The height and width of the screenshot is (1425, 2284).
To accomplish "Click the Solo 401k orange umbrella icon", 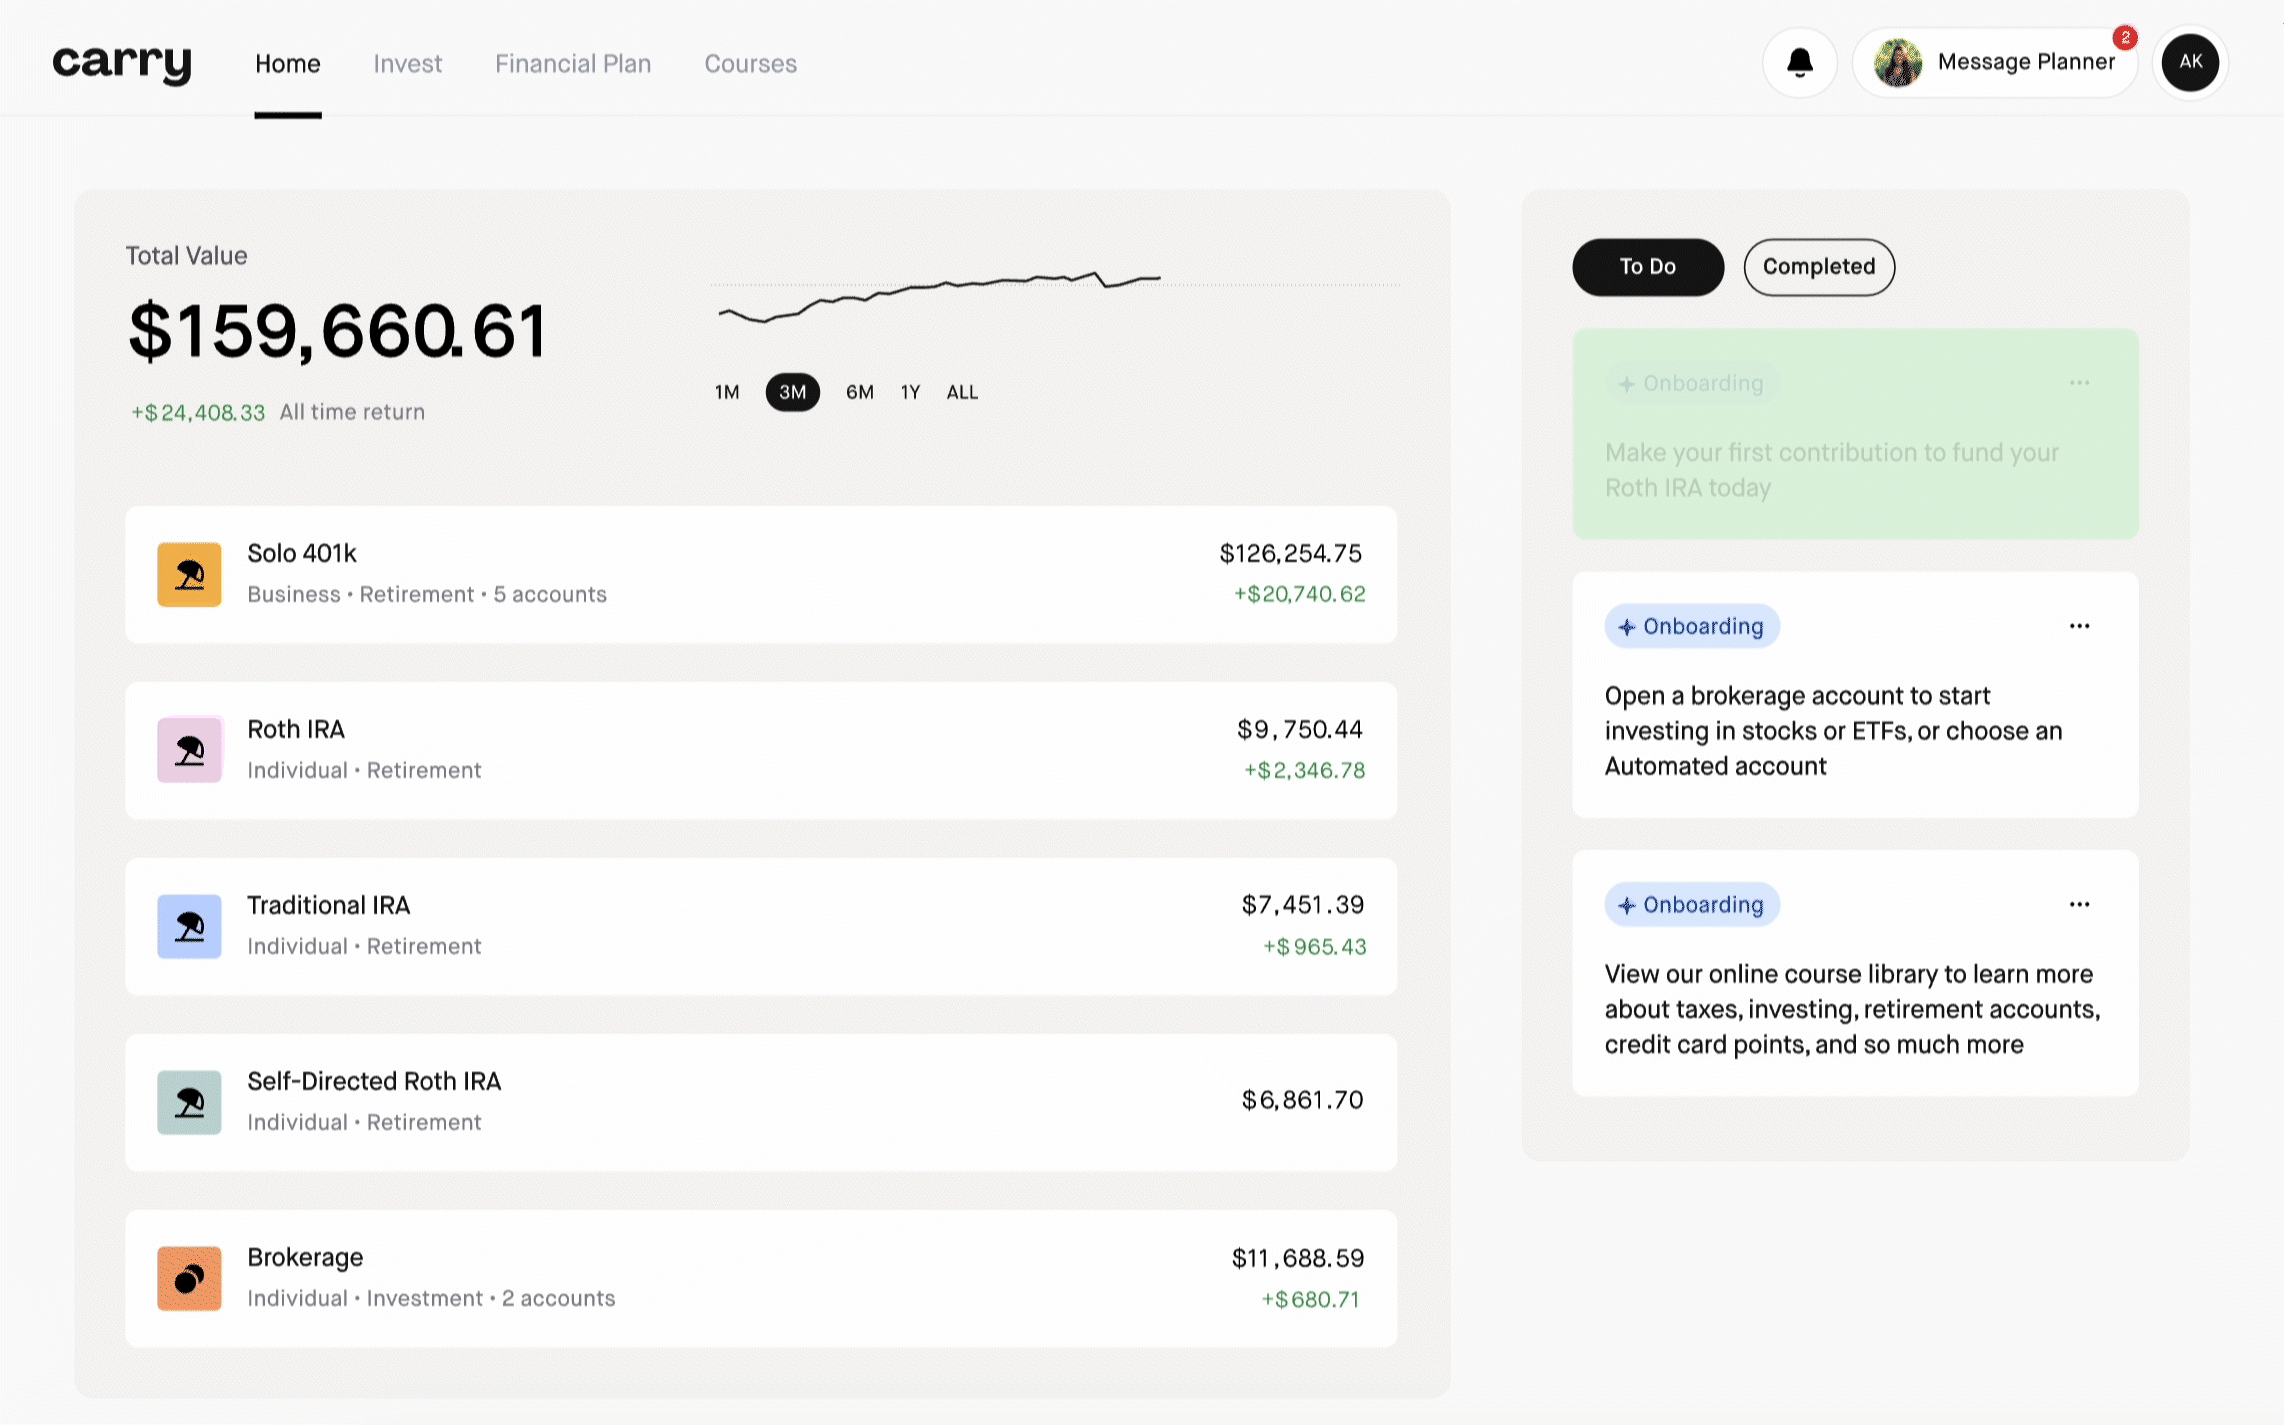I will [189, 574].
